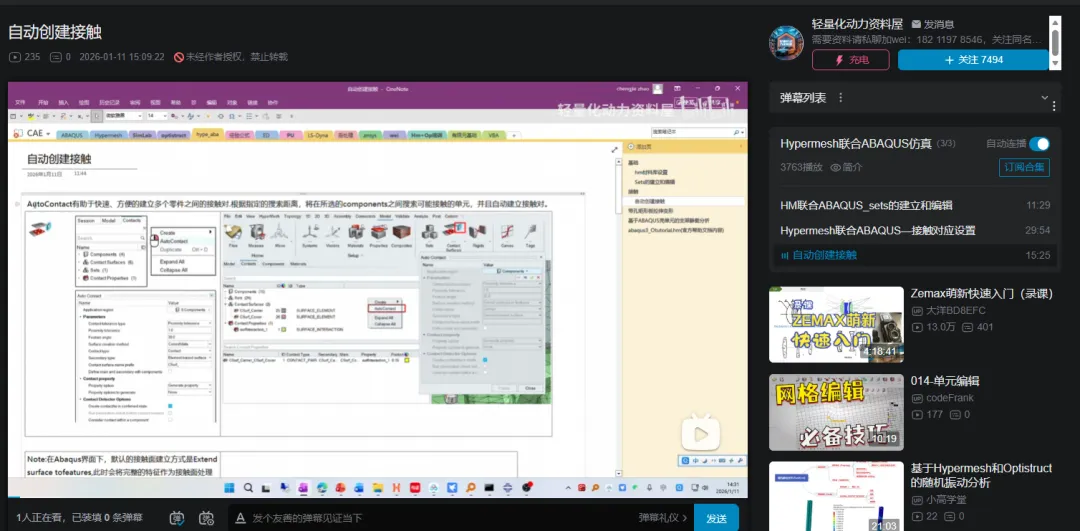
Task: Select hype_aba section tab in OneNote
Action: pos(207,134)
